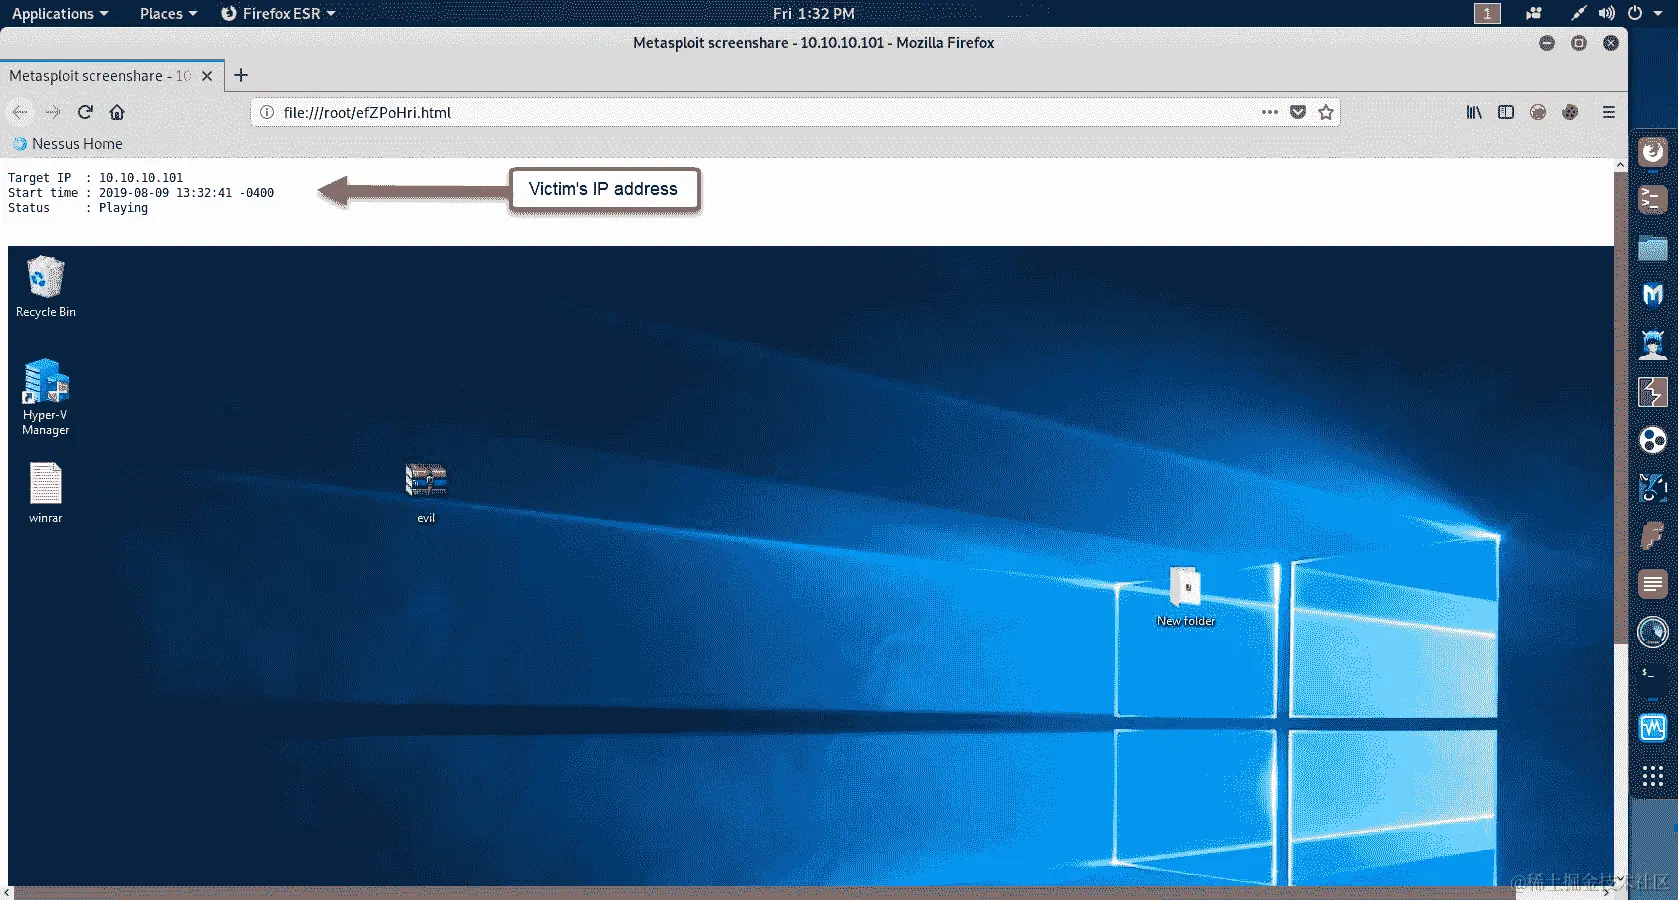This screenshot has height=900, width=1678.
Task: Bookmark this page with star icon
Action: coord(1326,112)
